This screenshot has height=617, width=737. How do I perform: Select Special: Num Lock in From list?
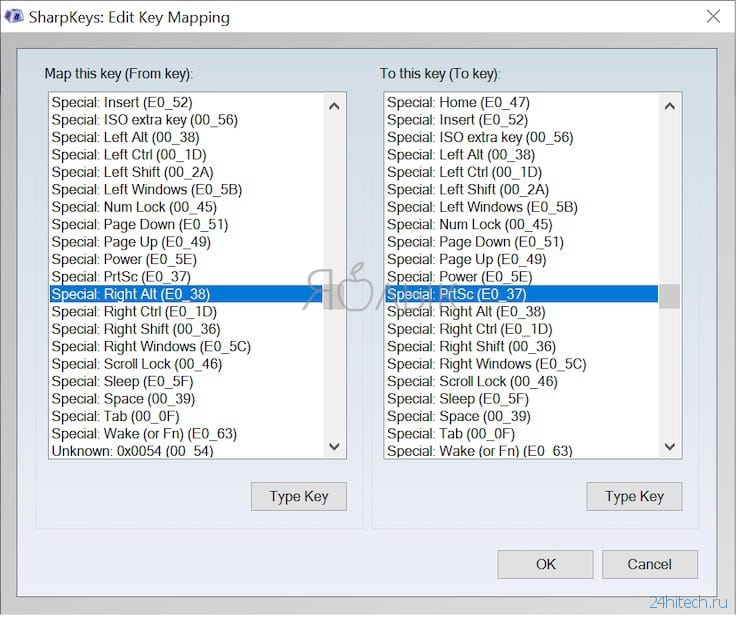pyautogui.click(x=186, y=207)
